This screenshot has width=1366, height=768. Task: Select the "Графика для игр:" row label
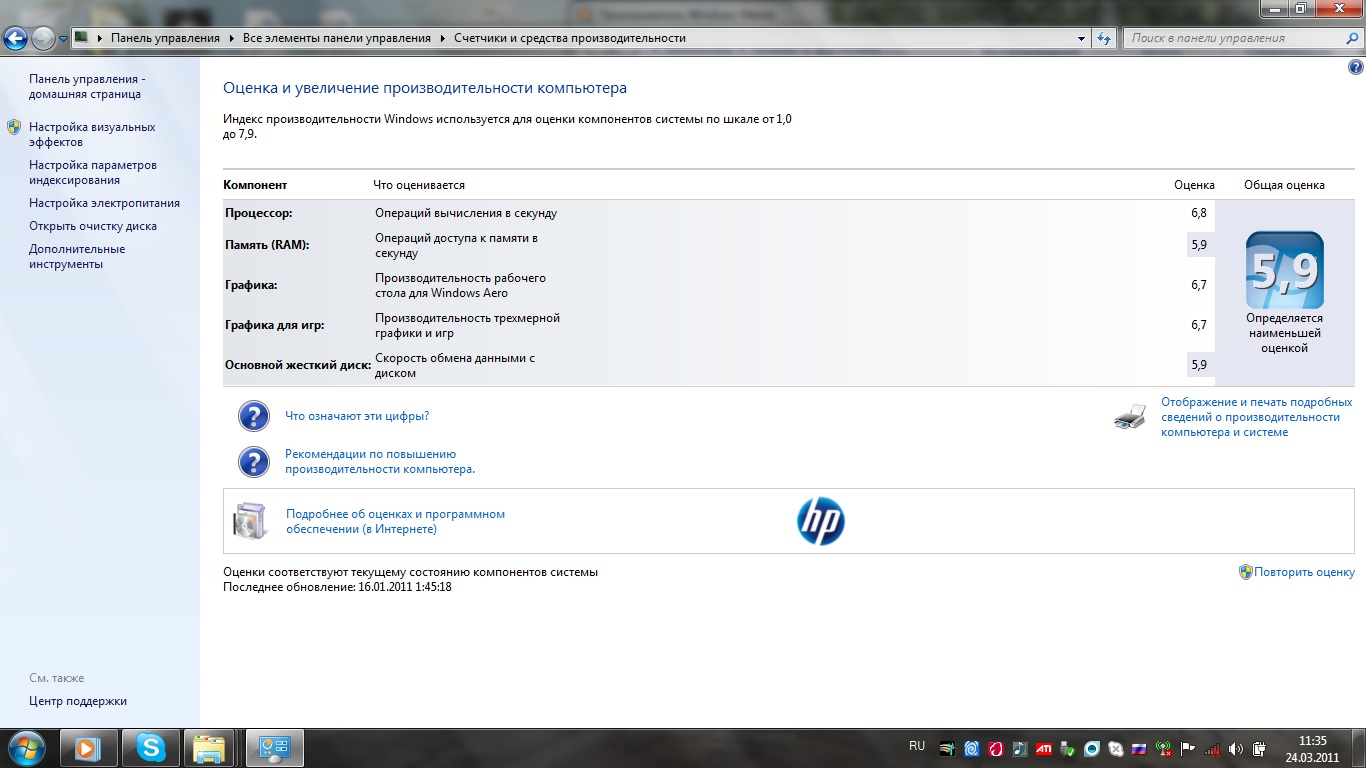(275, 325)
